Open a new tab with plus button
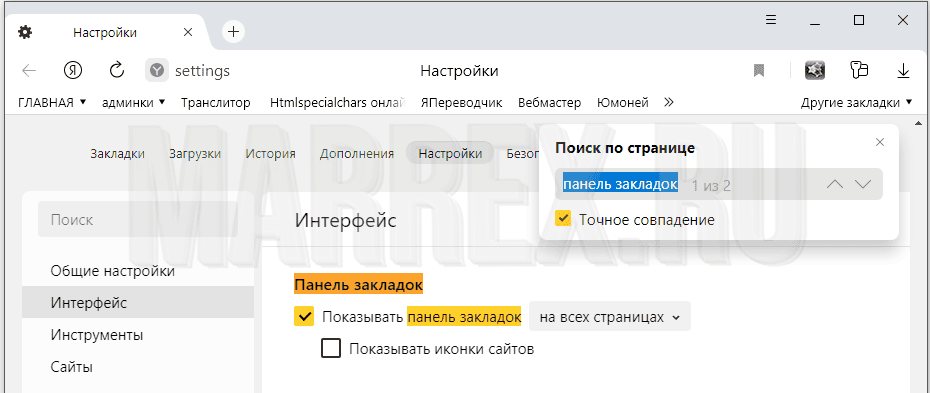The height and width of the screenshot is (393, 930). click(x=234, y=31)
